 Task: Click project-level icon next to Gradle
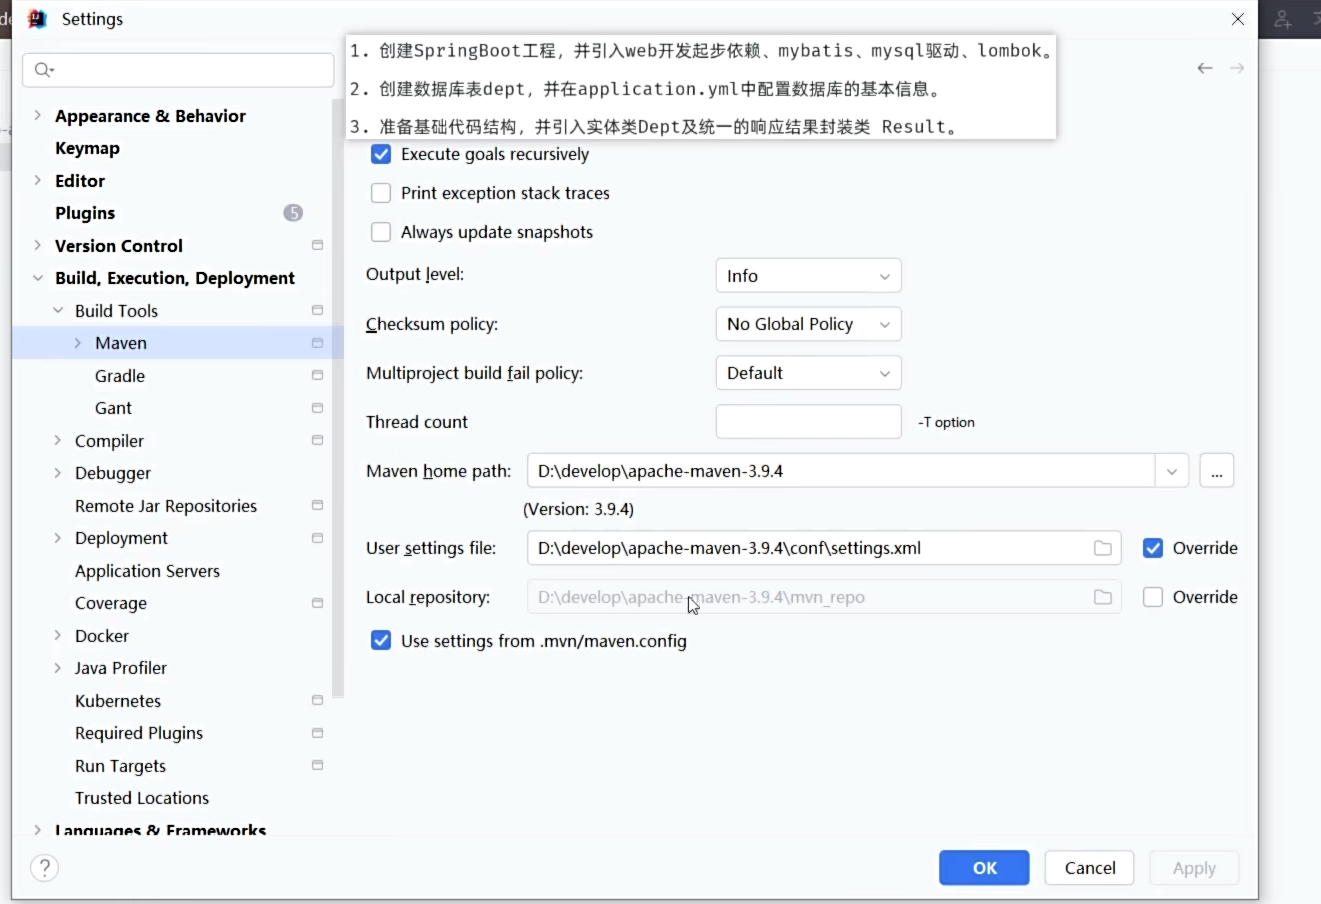pyautogui.click(x=317, y=375)
